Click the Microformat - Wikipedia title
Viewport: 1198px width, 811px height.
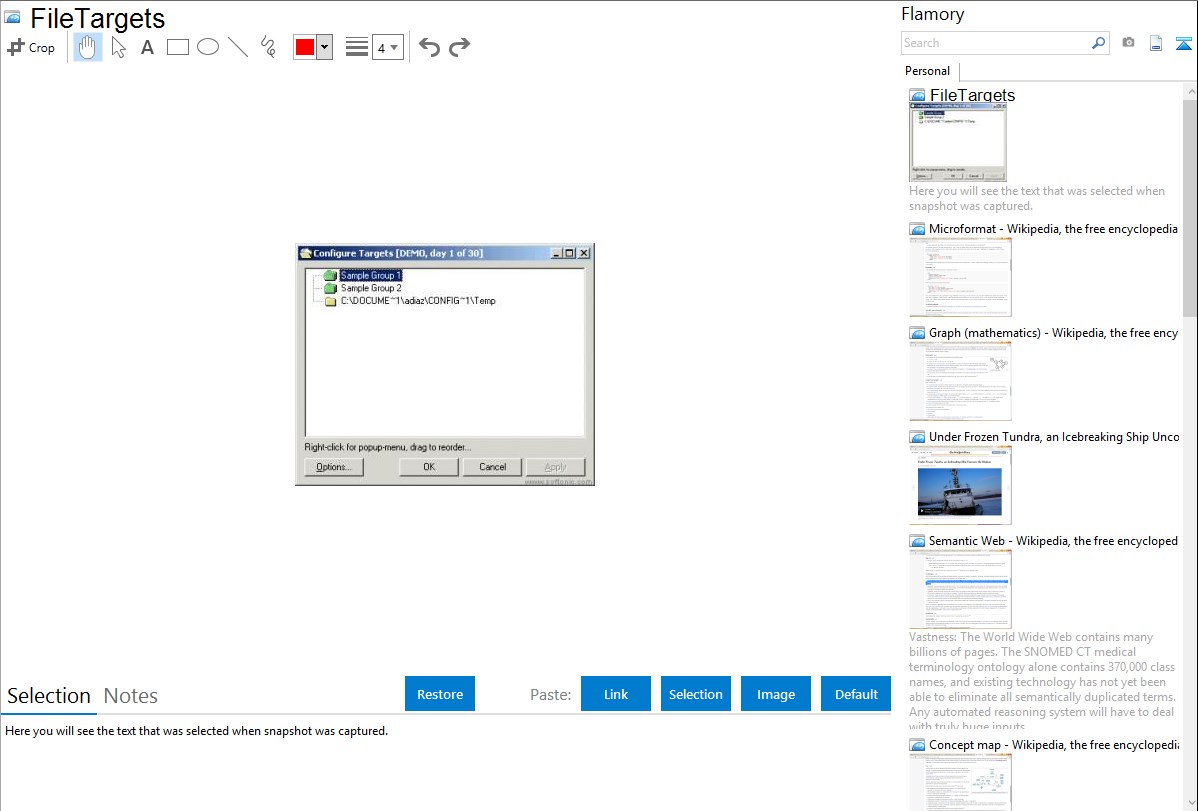click(1053, 229)
